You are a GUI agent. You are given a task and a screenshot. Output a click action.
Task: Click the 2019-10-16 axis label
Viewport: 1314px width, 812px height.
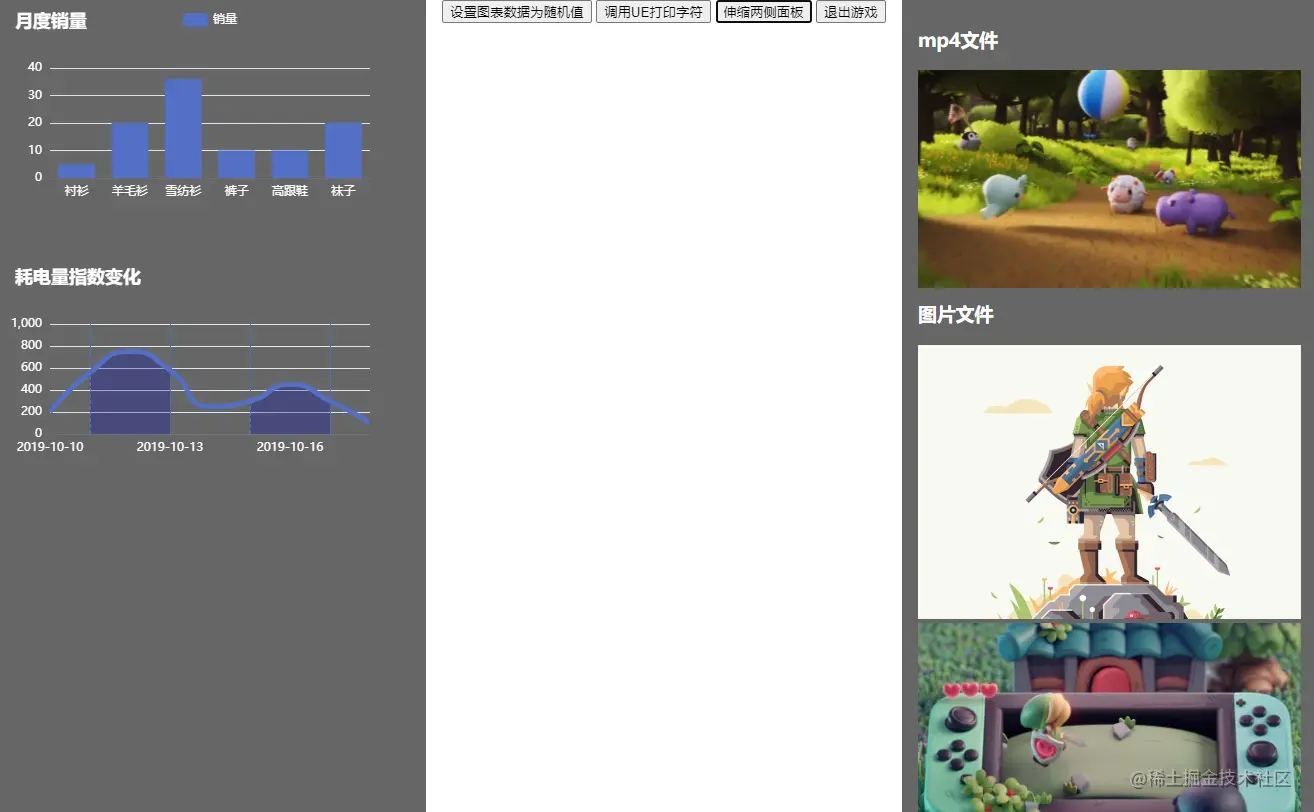click(x=290, y=446)
